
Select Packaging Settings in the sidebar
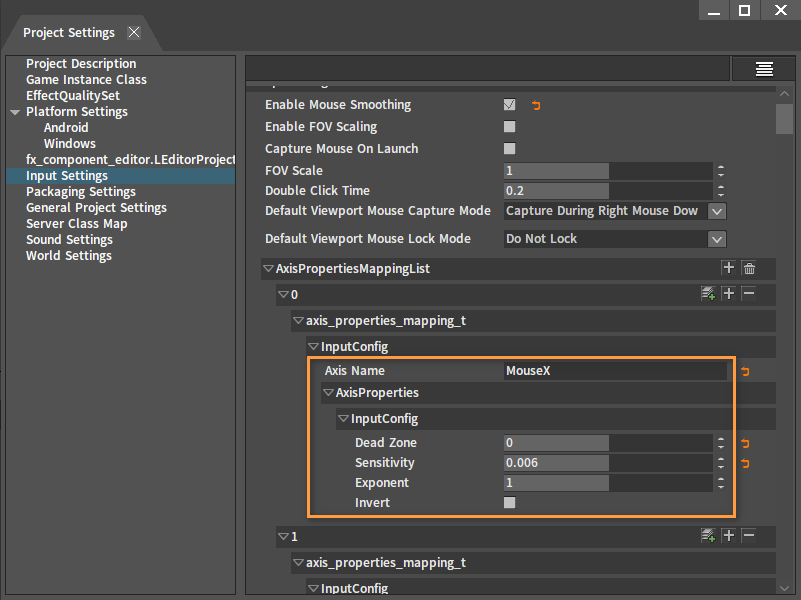(80, 192)
